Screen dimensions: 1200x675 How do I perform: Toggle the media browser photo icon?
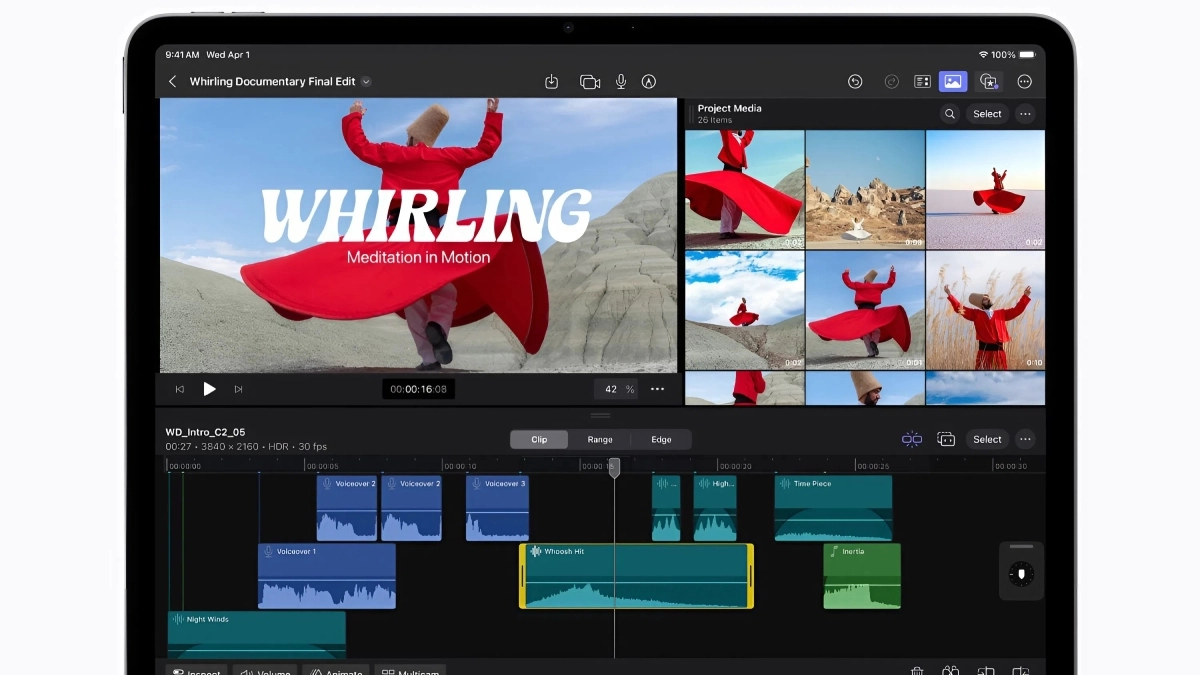tap(953, 82)
